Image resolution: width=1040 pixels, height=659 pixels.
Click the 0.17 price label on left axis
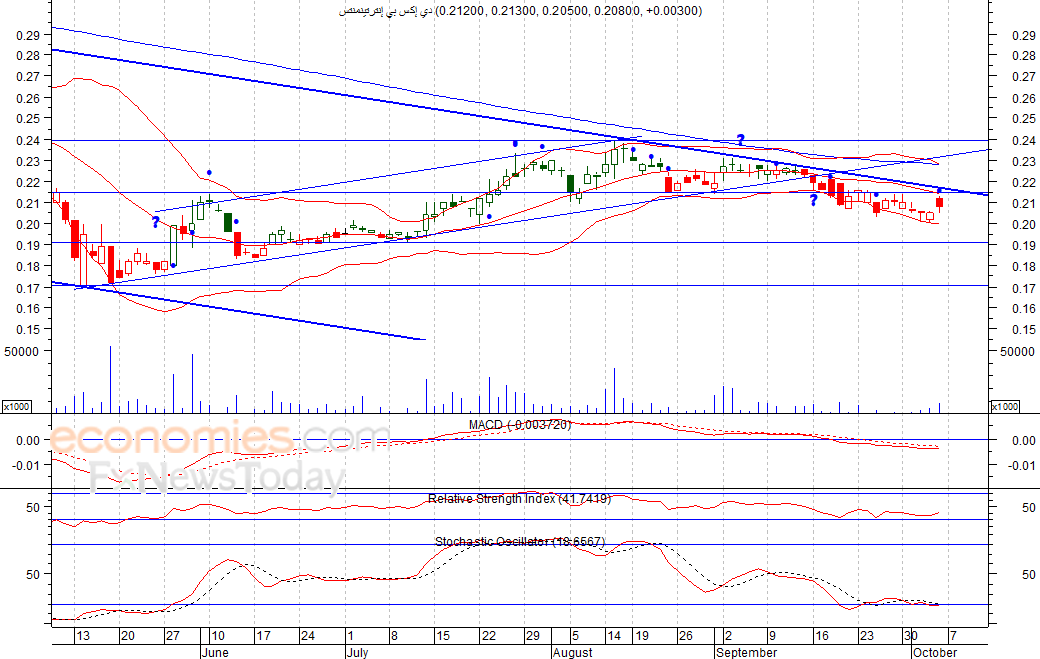pyautogui.click(x=28, y=288)
